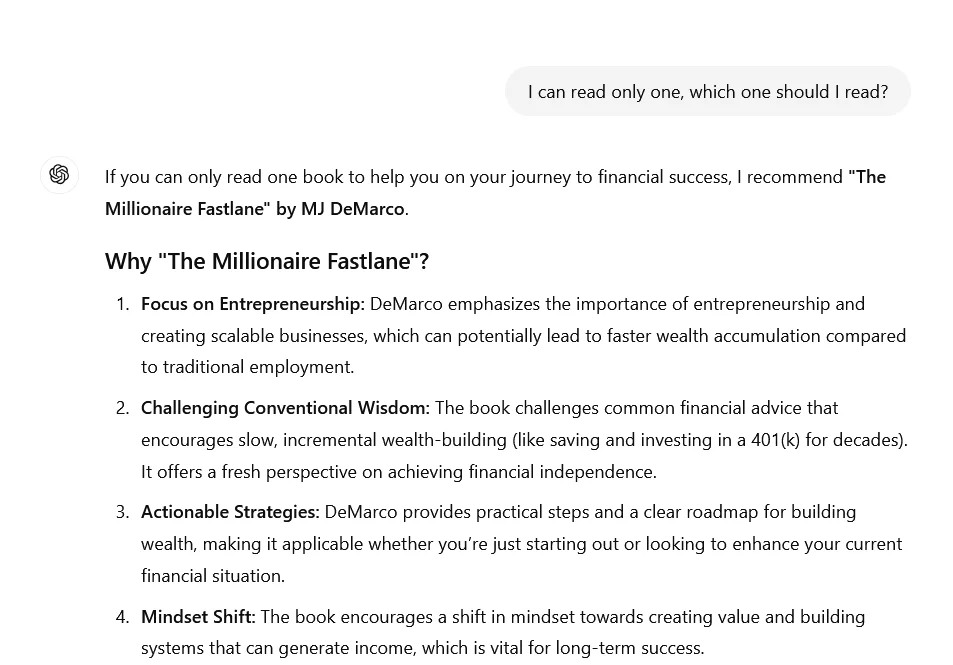The image size is (953, 665).
Task: Click the bold text Millionaire Fastlane by MJ DeMarco
Action: (x=256, y=208)
